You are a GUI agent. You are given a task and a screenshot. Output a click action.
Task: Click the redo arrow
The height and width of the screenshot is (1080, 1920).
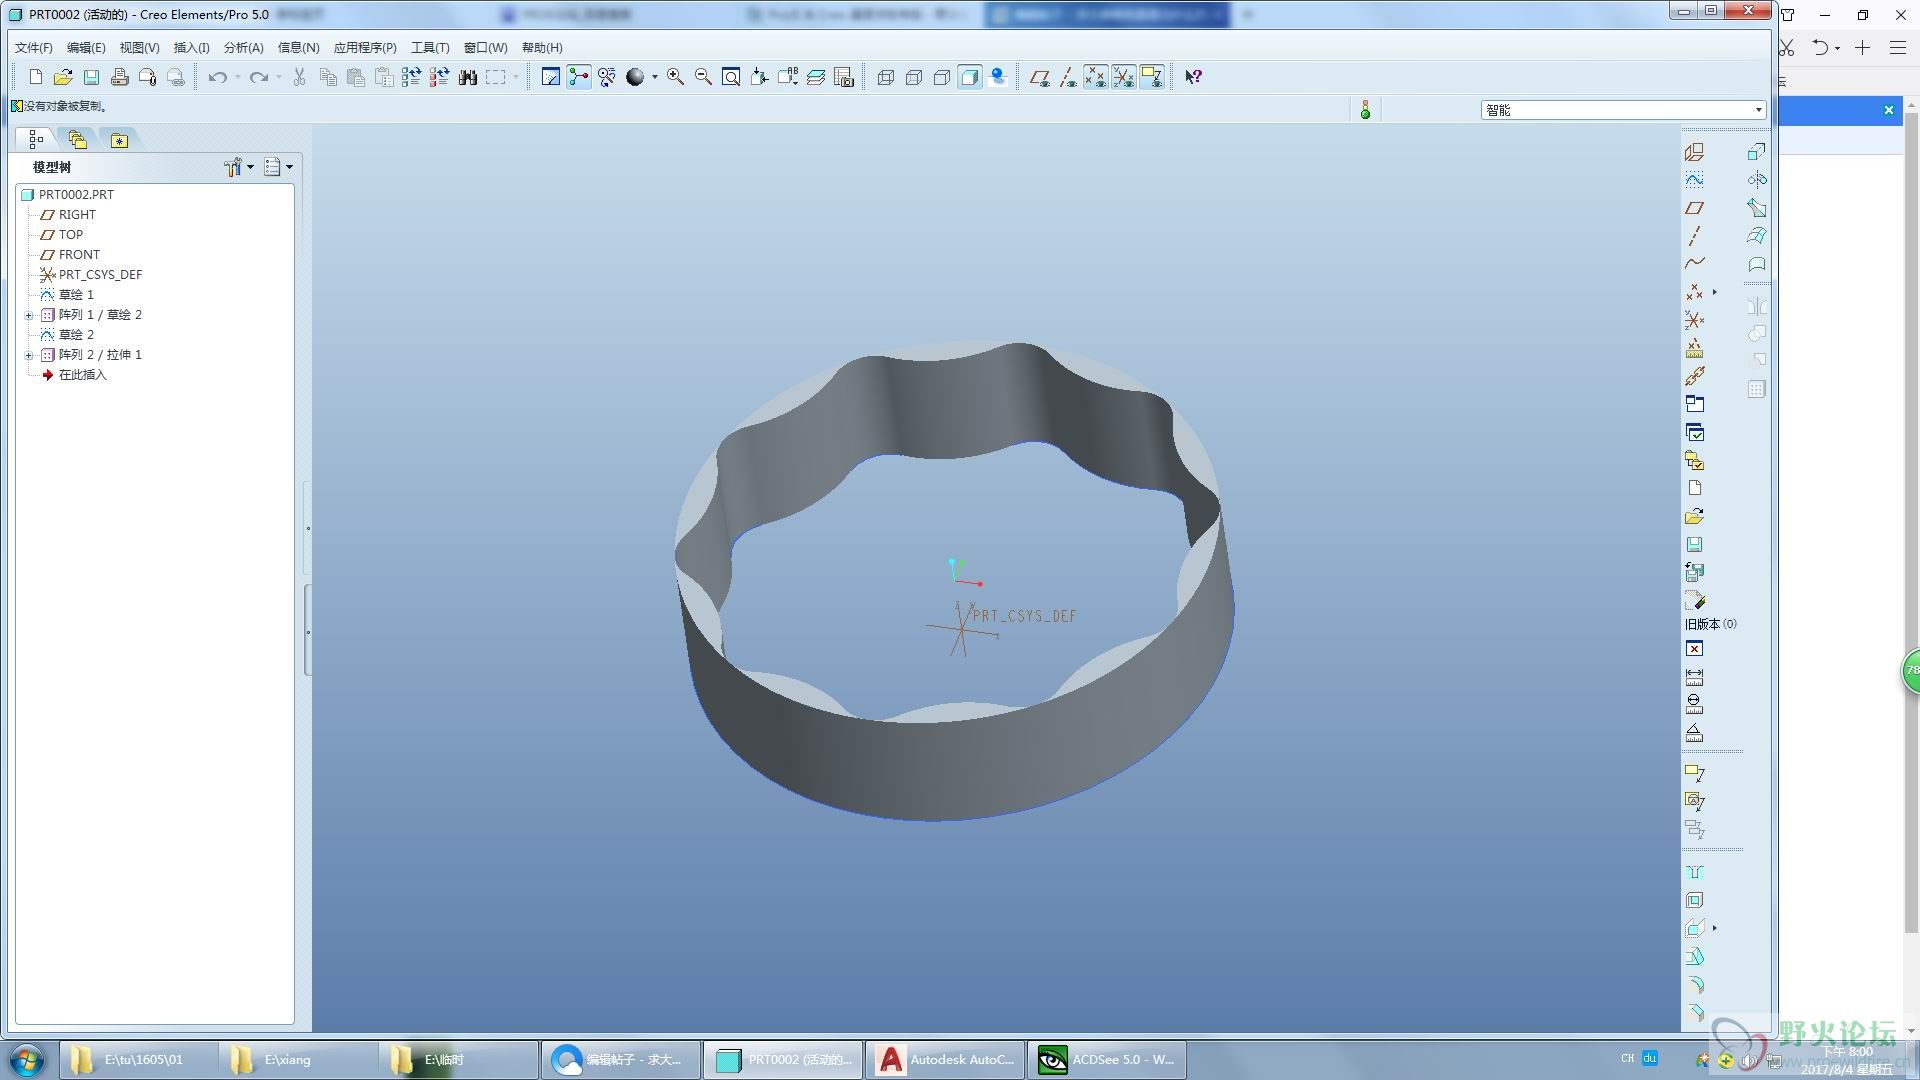point(258,77)
